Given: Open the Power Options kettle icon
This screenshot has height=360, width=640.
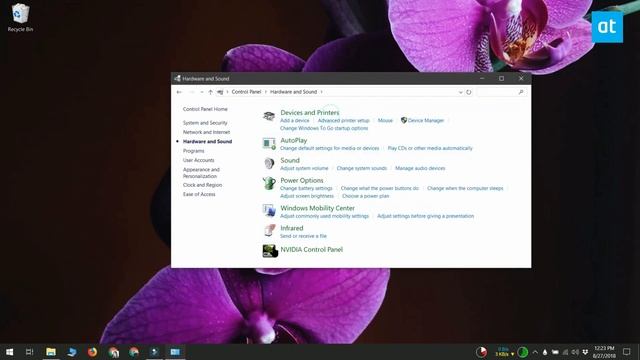Looking at the screenshot, I should pyautogui.click(x=269, y=183).
